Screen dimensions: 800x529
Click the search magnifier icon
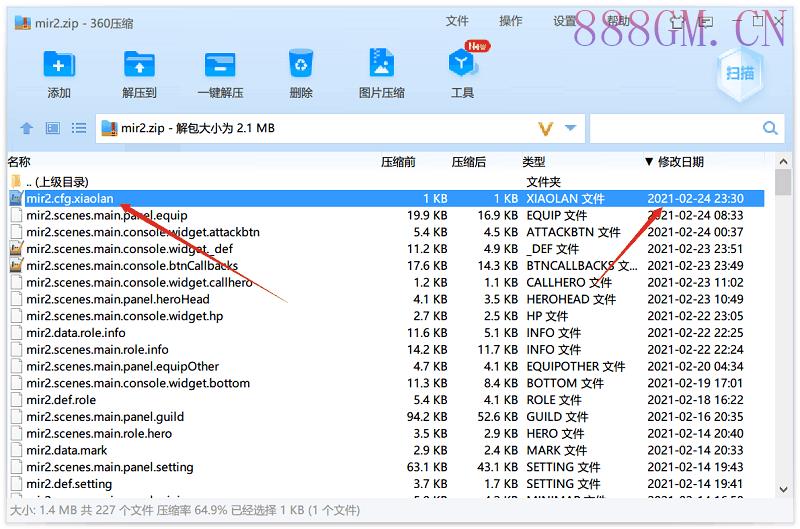tap(770, 128)
